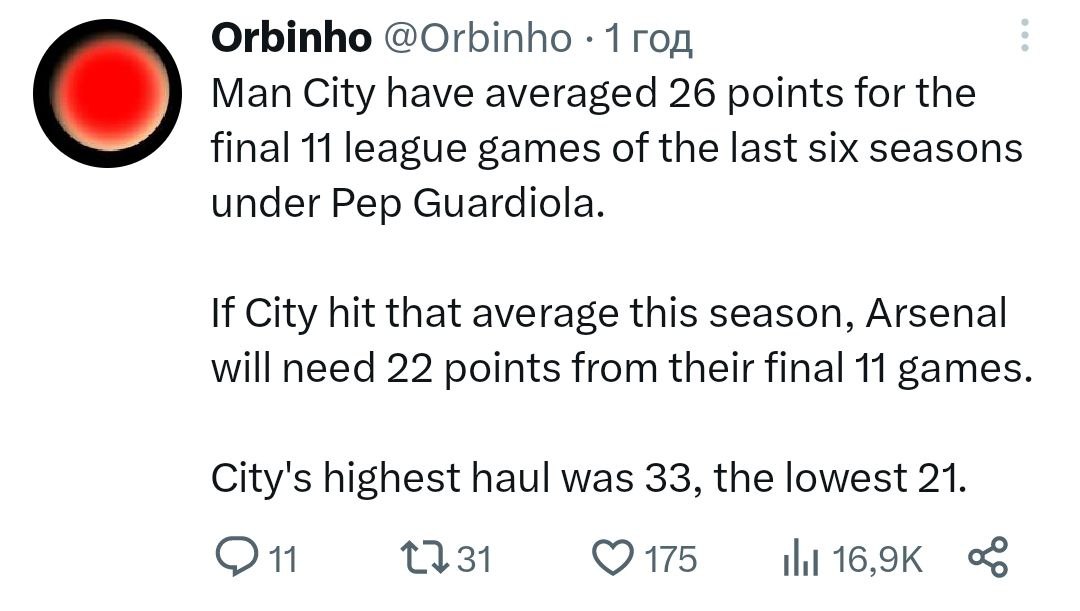Like the tweet with the heart icon

pyautogui.click(x=611, y=557)
